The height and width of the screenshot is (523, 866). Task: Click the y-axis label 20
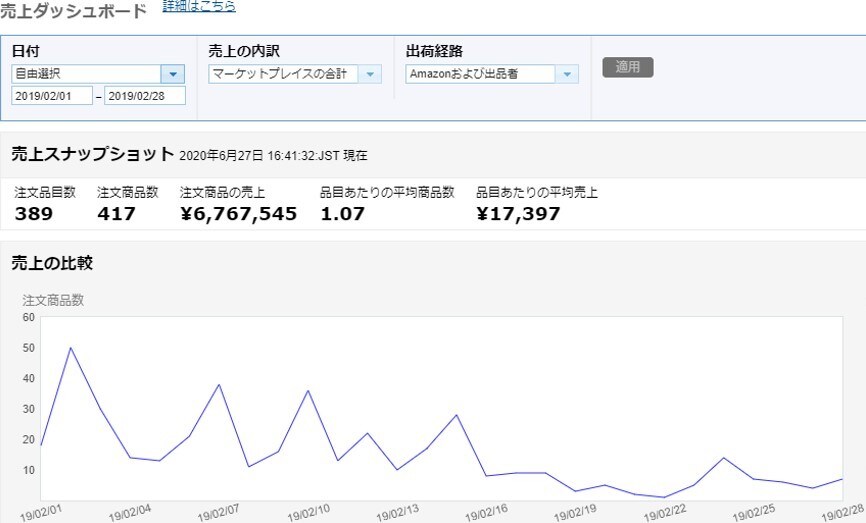point(29,440)
